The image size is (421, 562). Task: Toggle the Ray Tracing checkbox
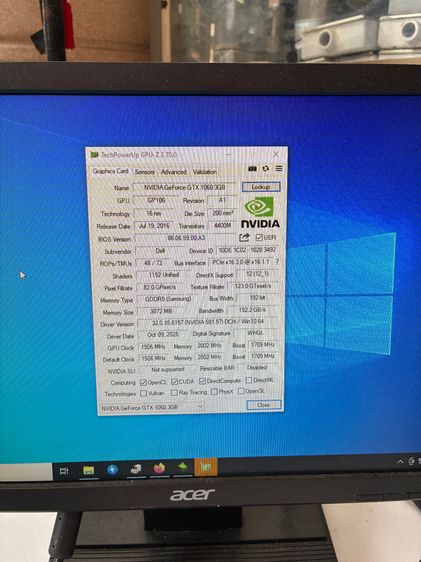[x=174, y=392]
